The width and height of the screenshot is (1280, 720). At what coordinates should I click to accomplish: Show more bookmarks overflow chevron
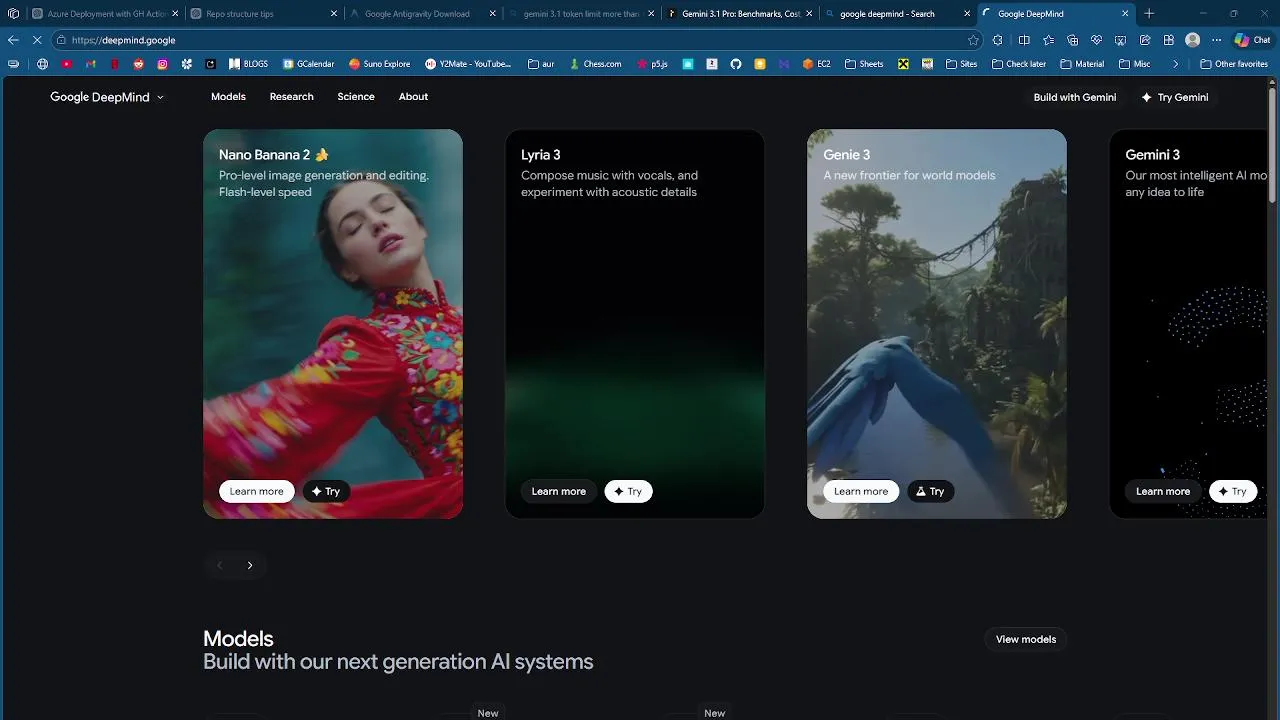pos(1175,64)
